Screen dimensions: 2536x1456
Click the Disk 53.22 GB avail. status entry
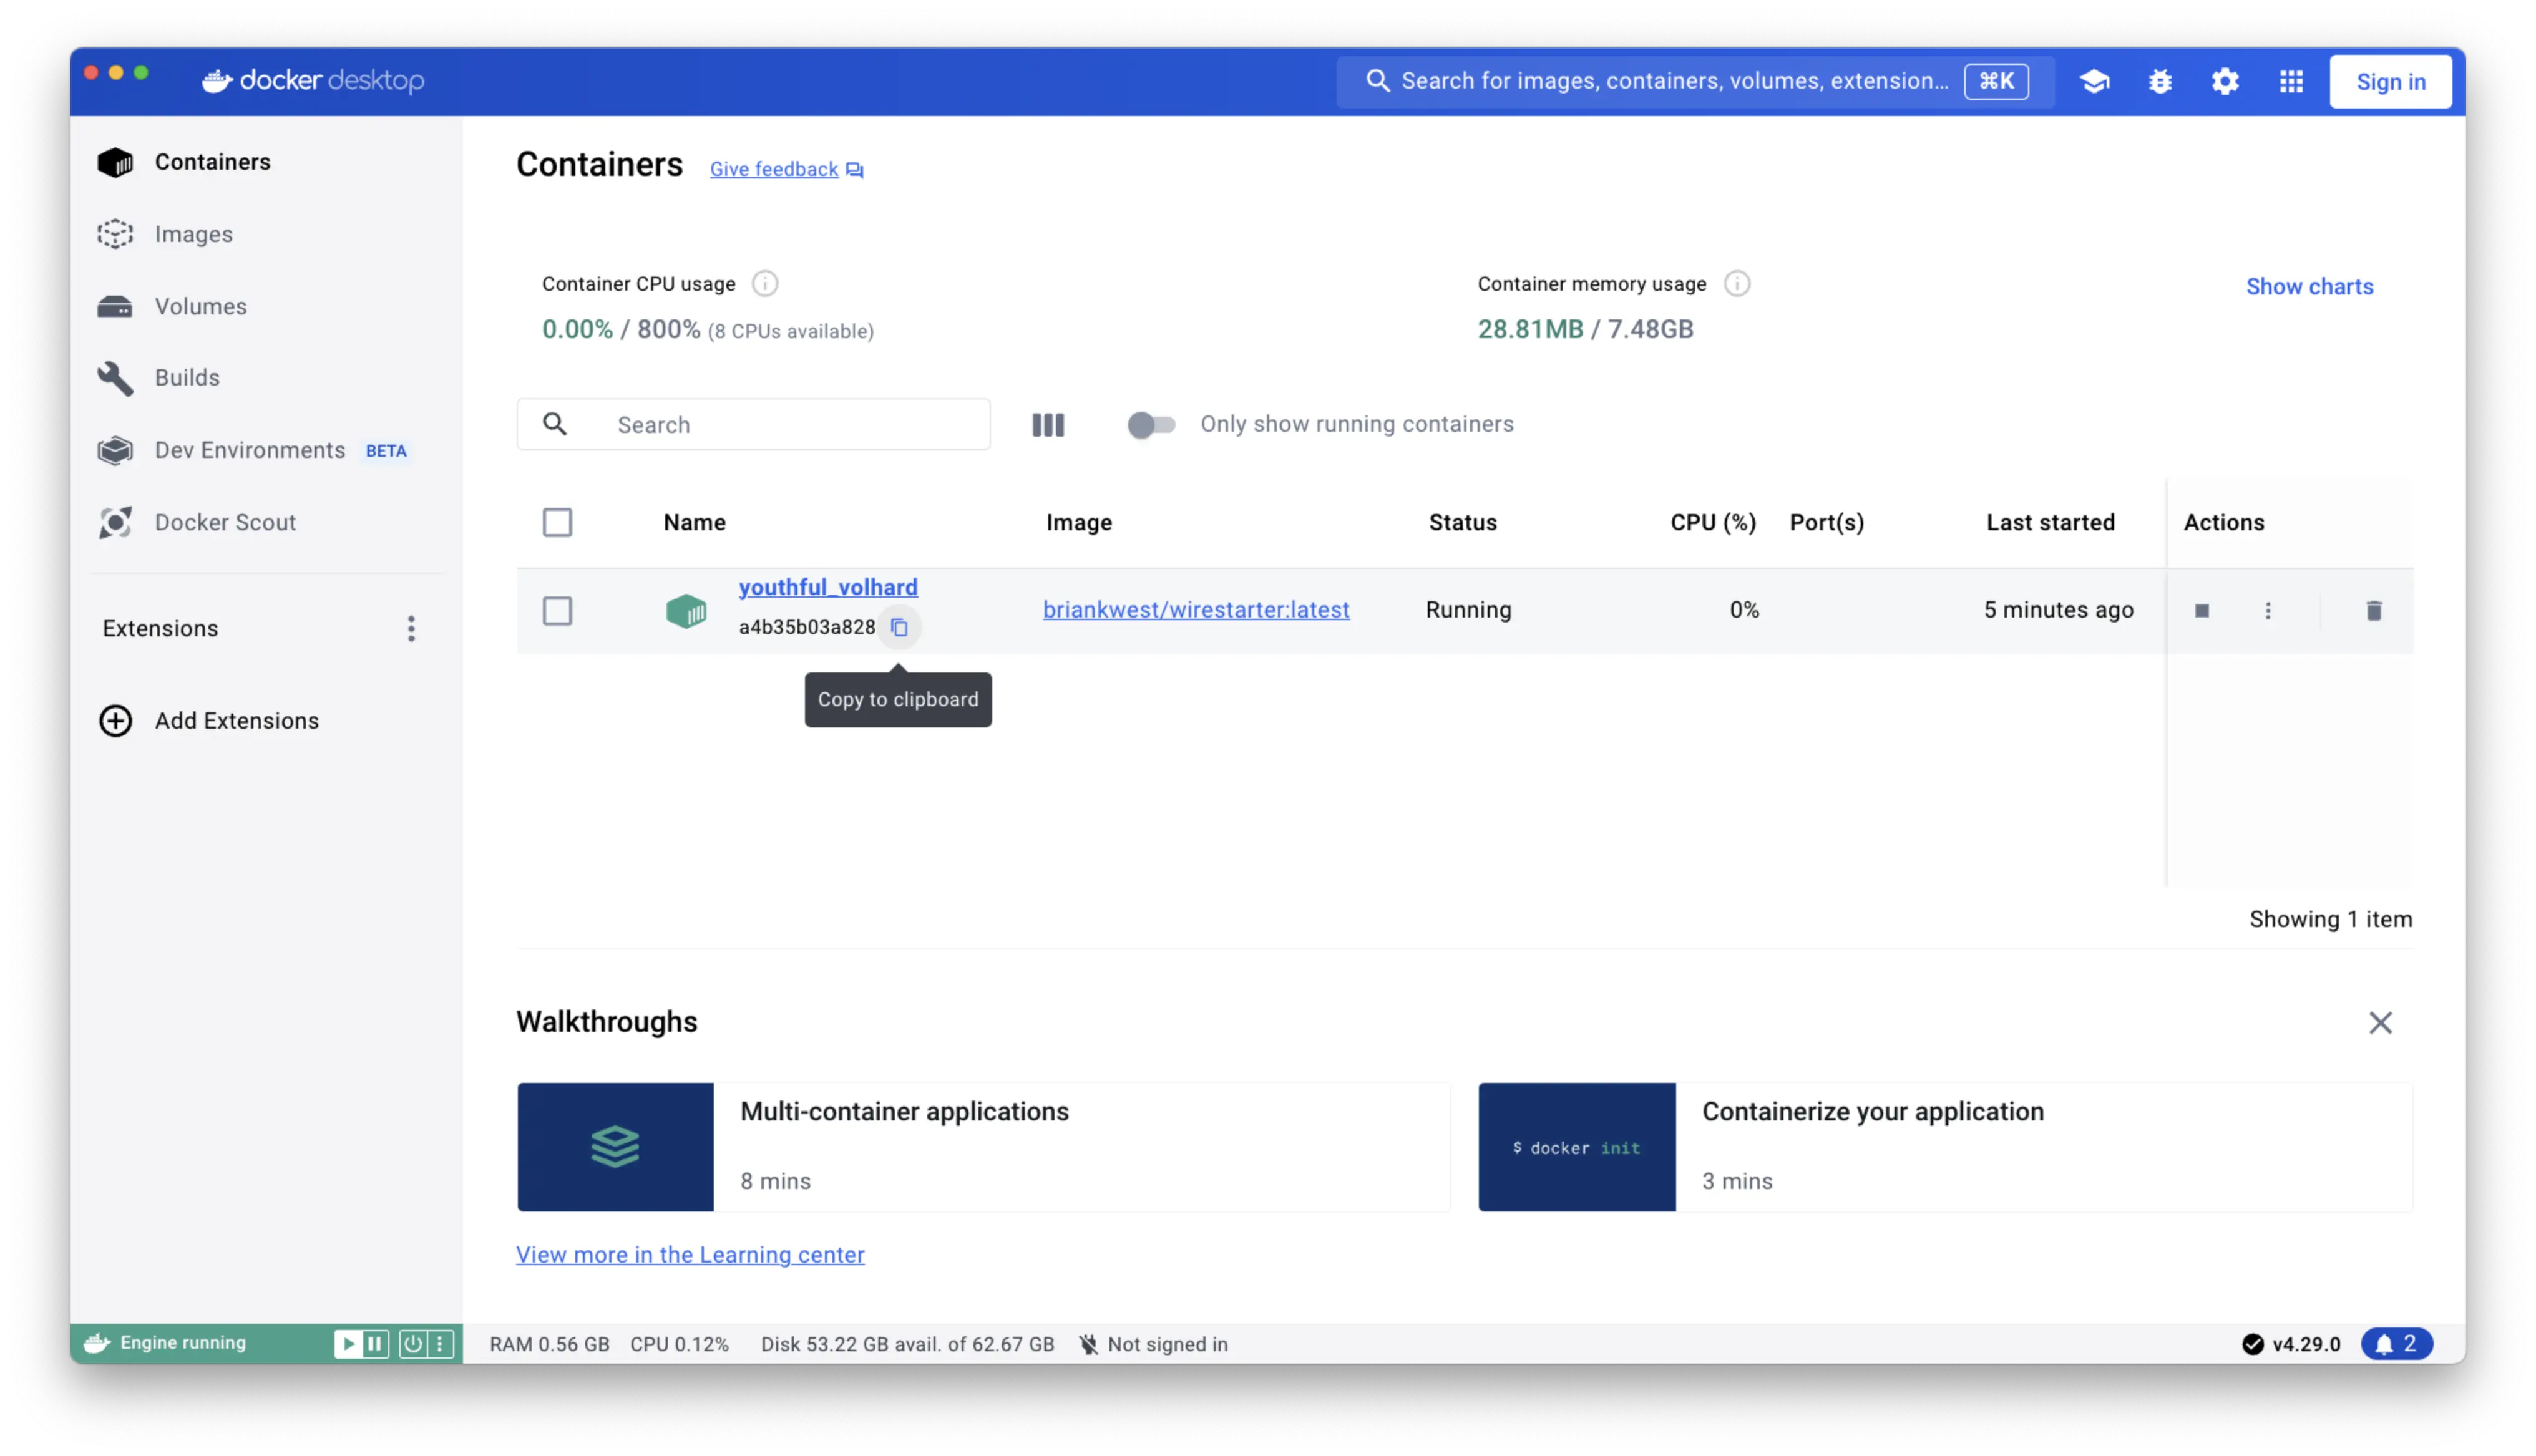(907, 1344)
